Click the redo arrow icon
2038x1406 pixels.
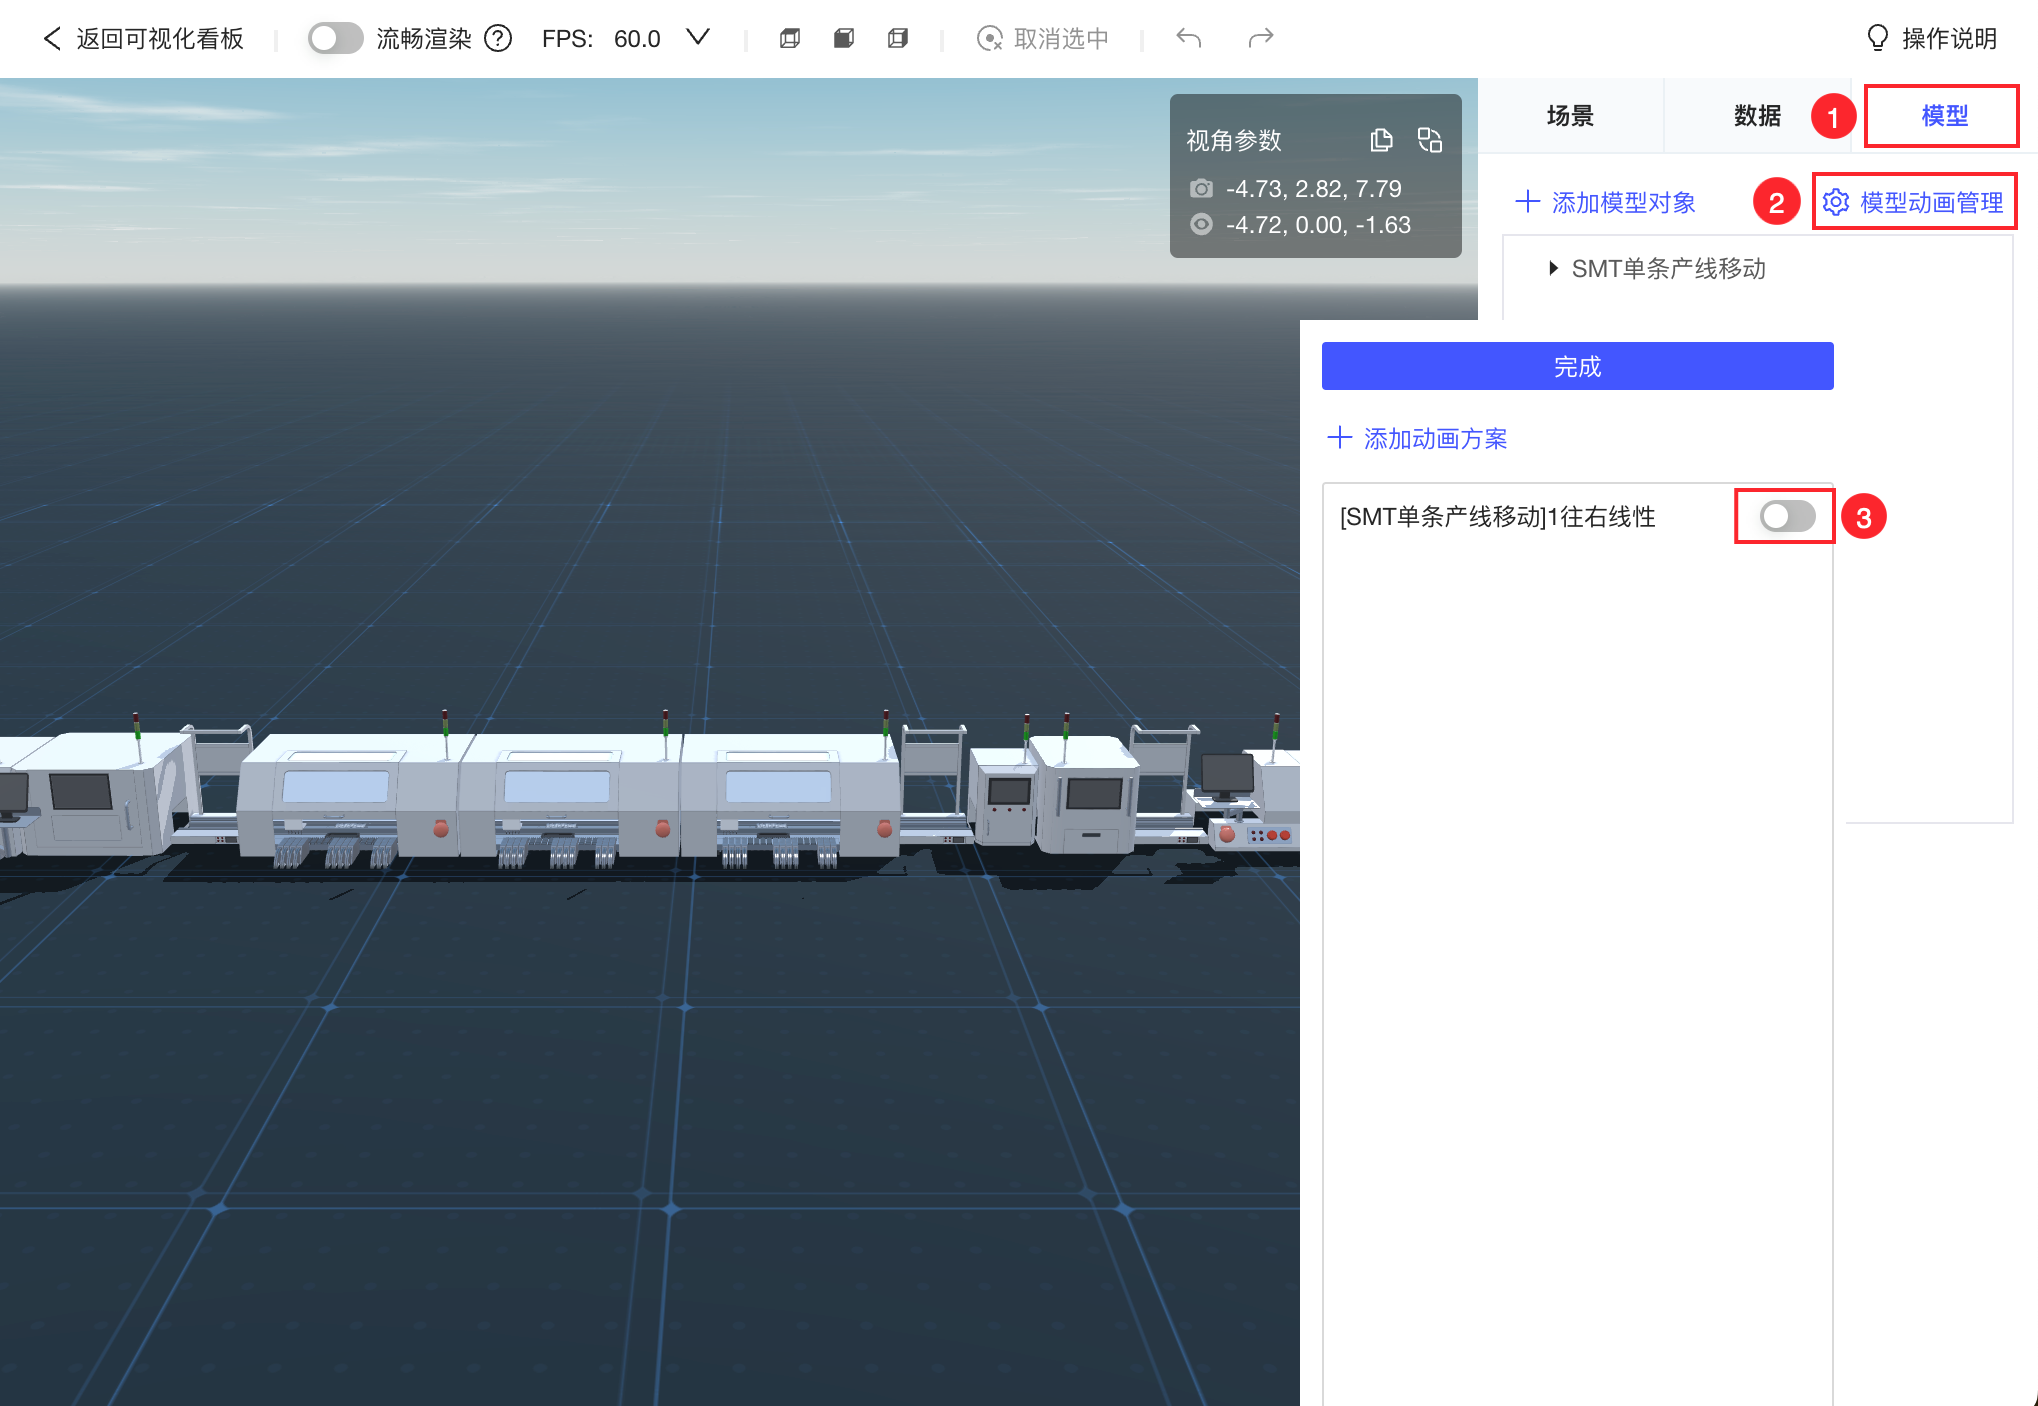(1261, 38)
